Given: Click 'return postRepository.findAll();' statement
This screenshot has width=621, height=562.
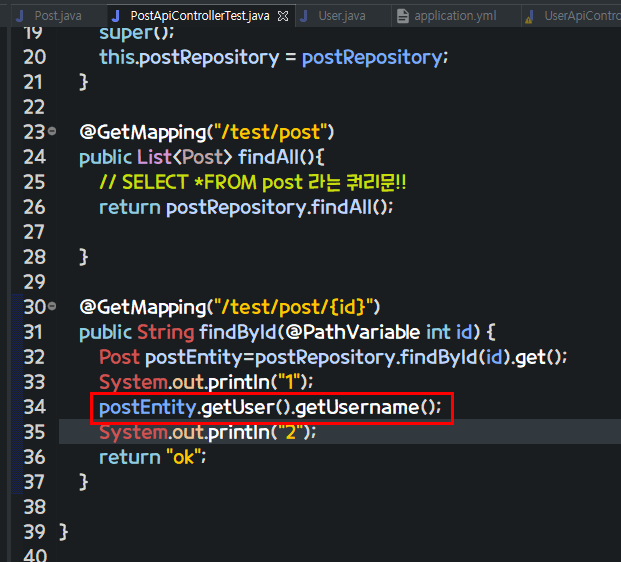Looking at the screenshot, I should pos(246,208).
